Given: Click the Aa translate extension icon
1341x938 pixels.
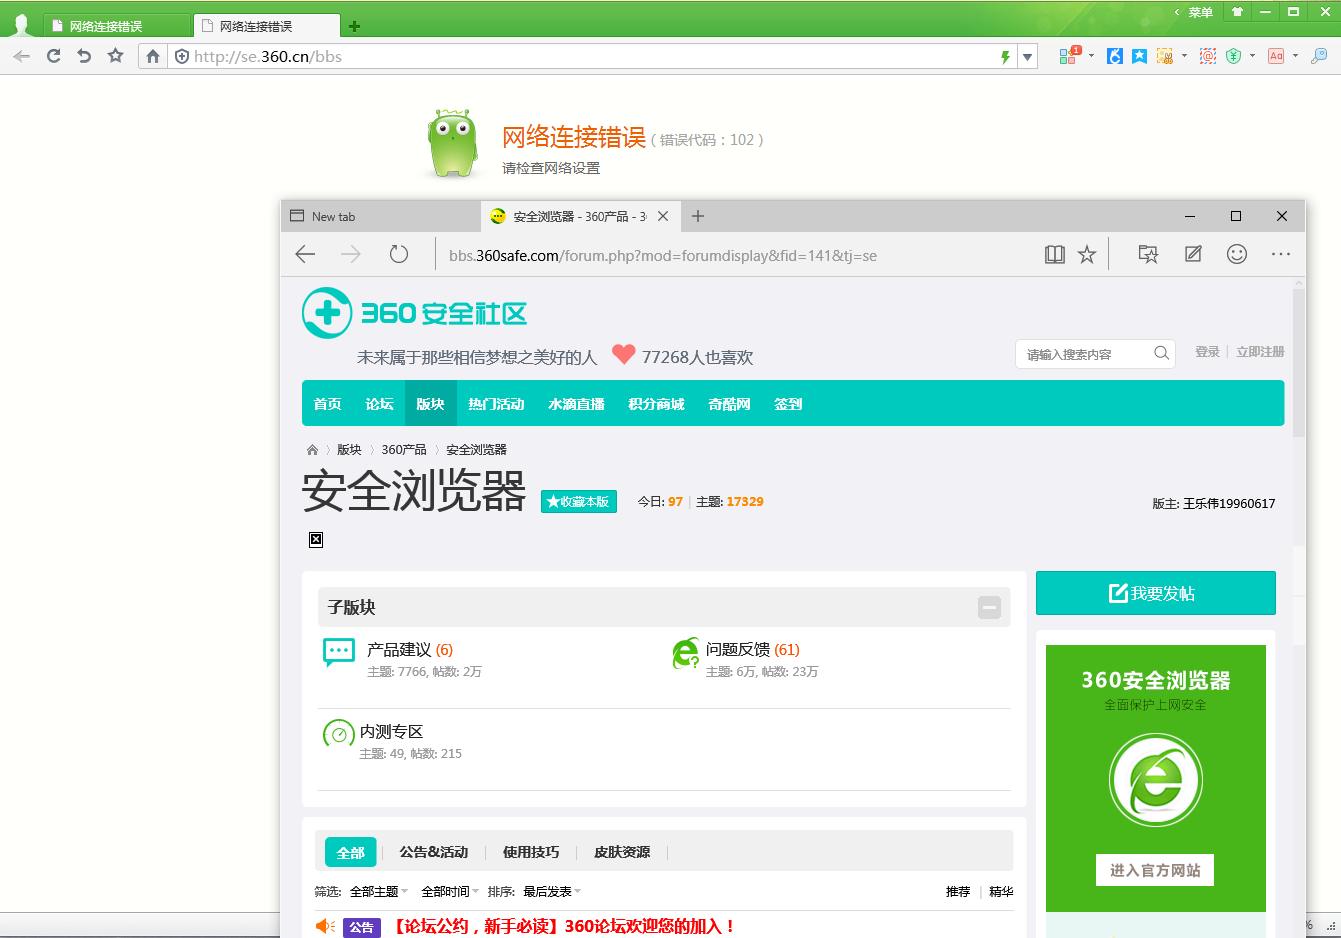Looking at the screenshot, I should click(1276, 56).
